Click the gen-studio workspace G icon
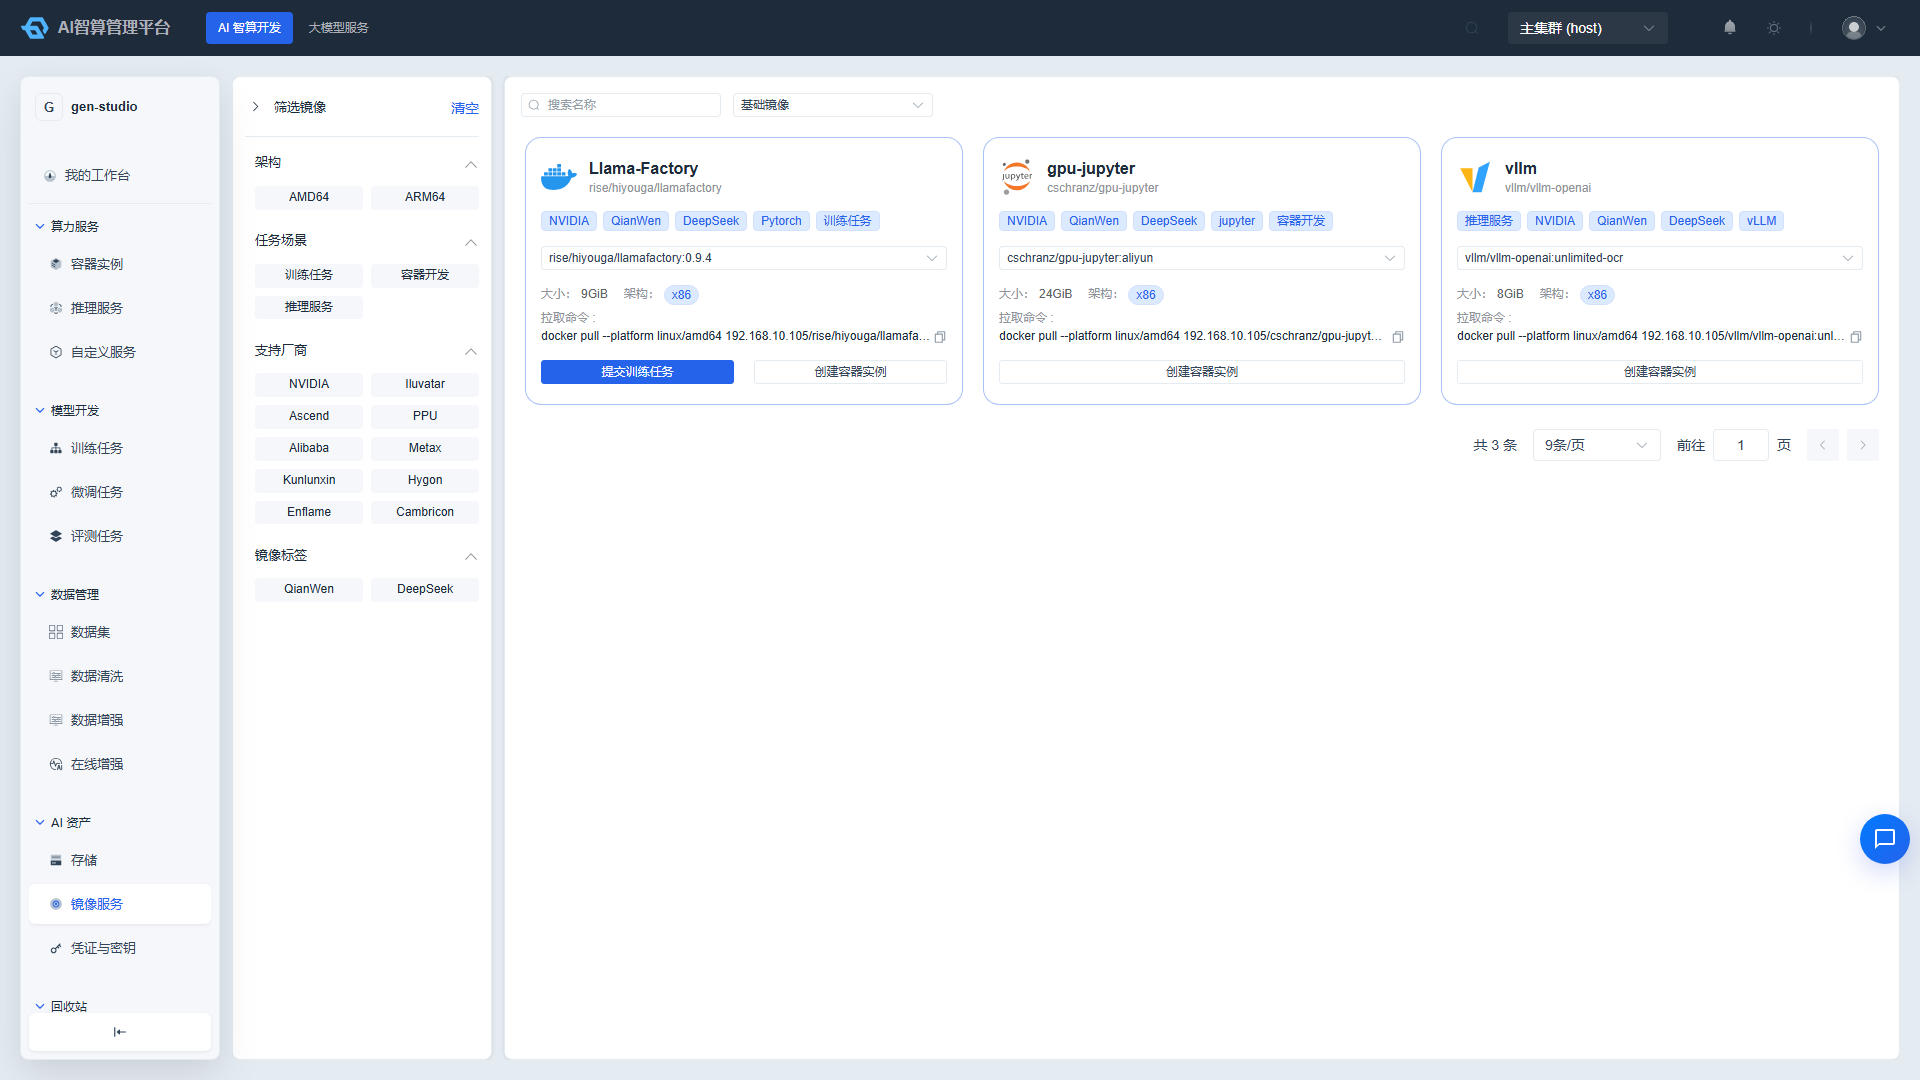The height and width of the screenshot is (1080, 1920). 49,107
